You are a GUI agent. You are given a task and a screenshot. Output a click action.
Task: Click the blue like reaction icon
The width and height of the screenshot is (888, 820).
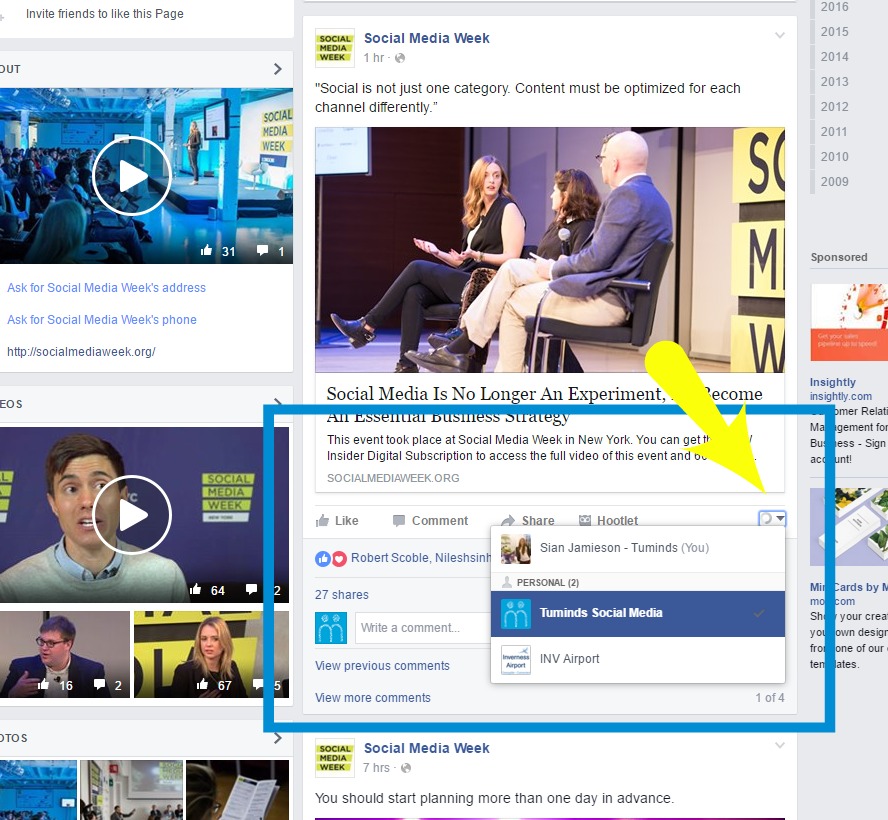tap(323, 559)
